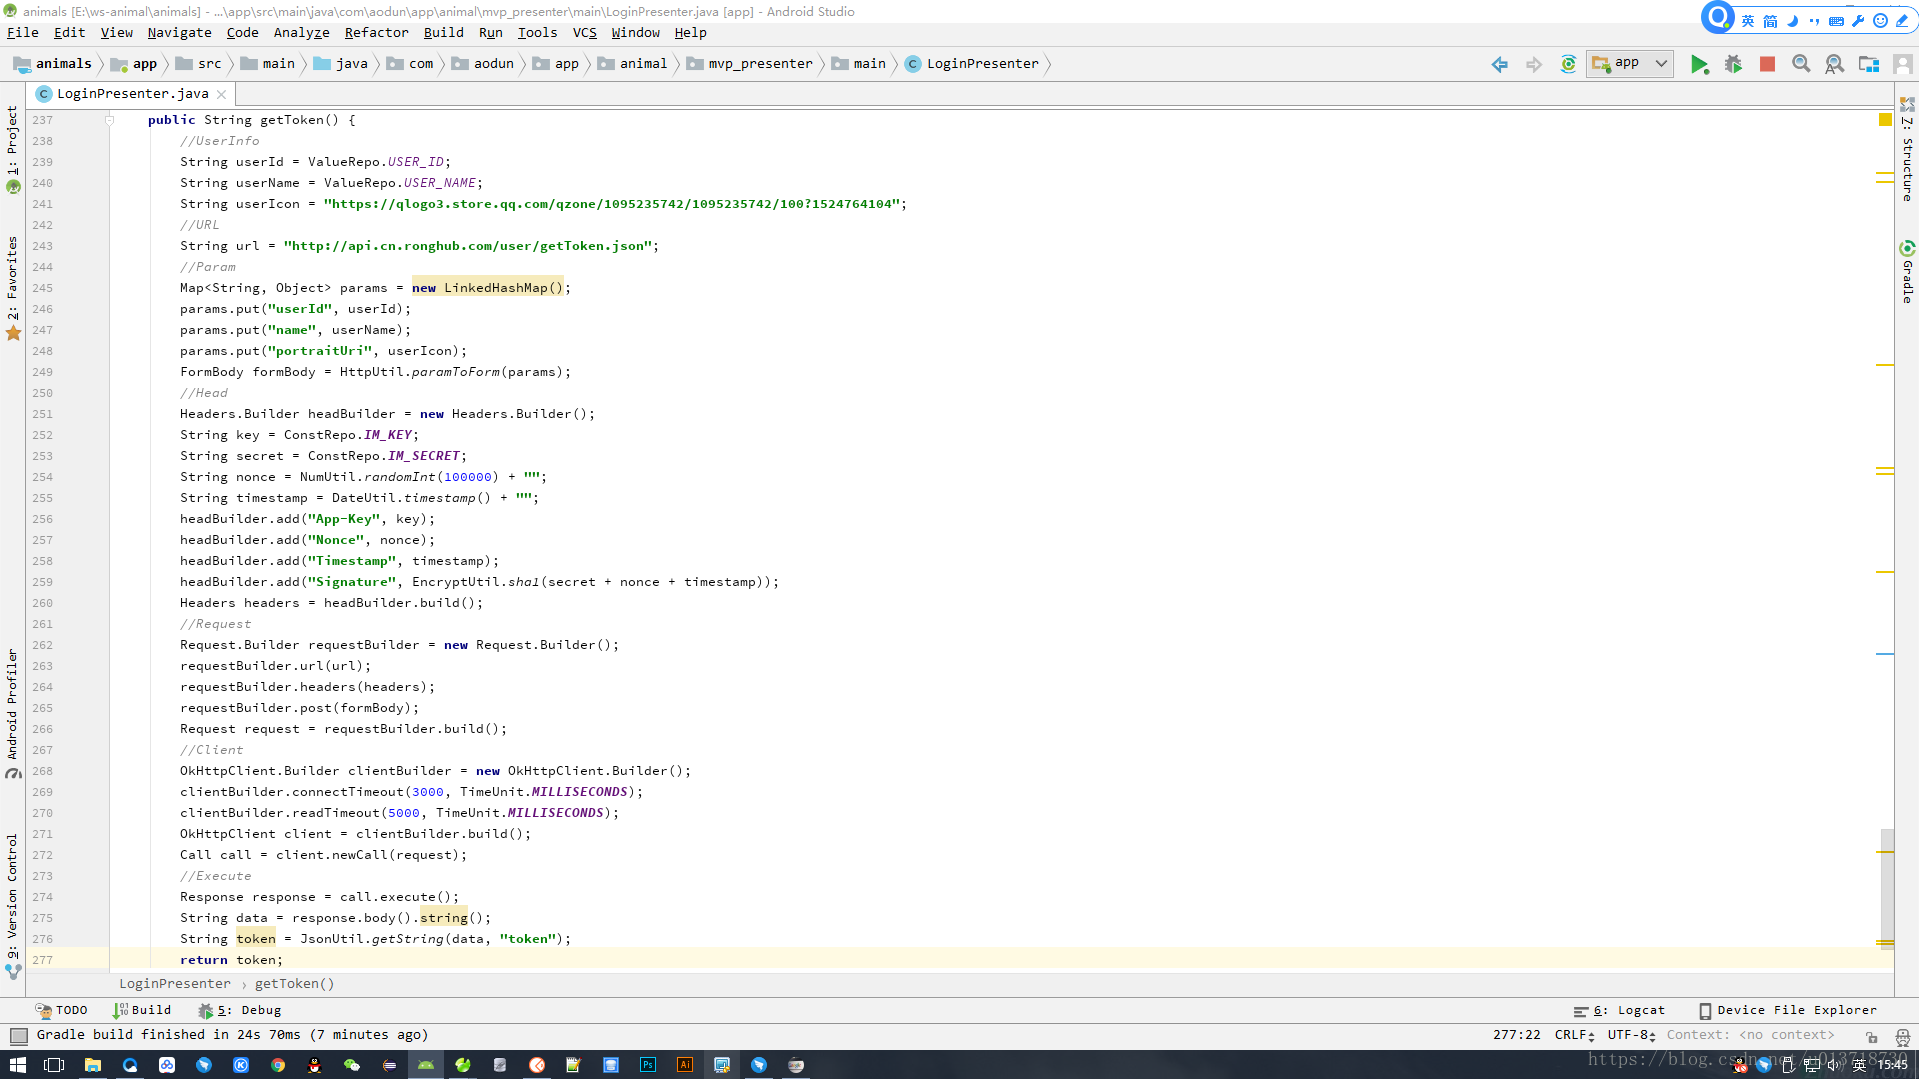This screenshot has height=1079, width=1919.
Task: Click line number 245 in the gutter
Action: [42, 288]
